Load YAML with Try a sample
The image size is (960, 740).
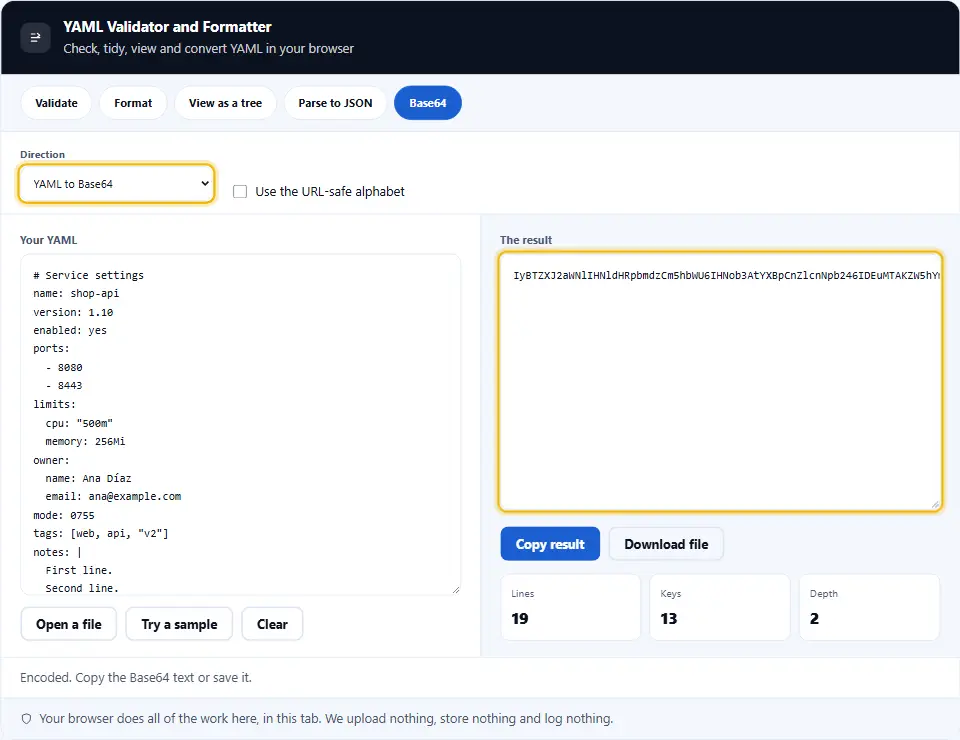click(x=179, y=624)
